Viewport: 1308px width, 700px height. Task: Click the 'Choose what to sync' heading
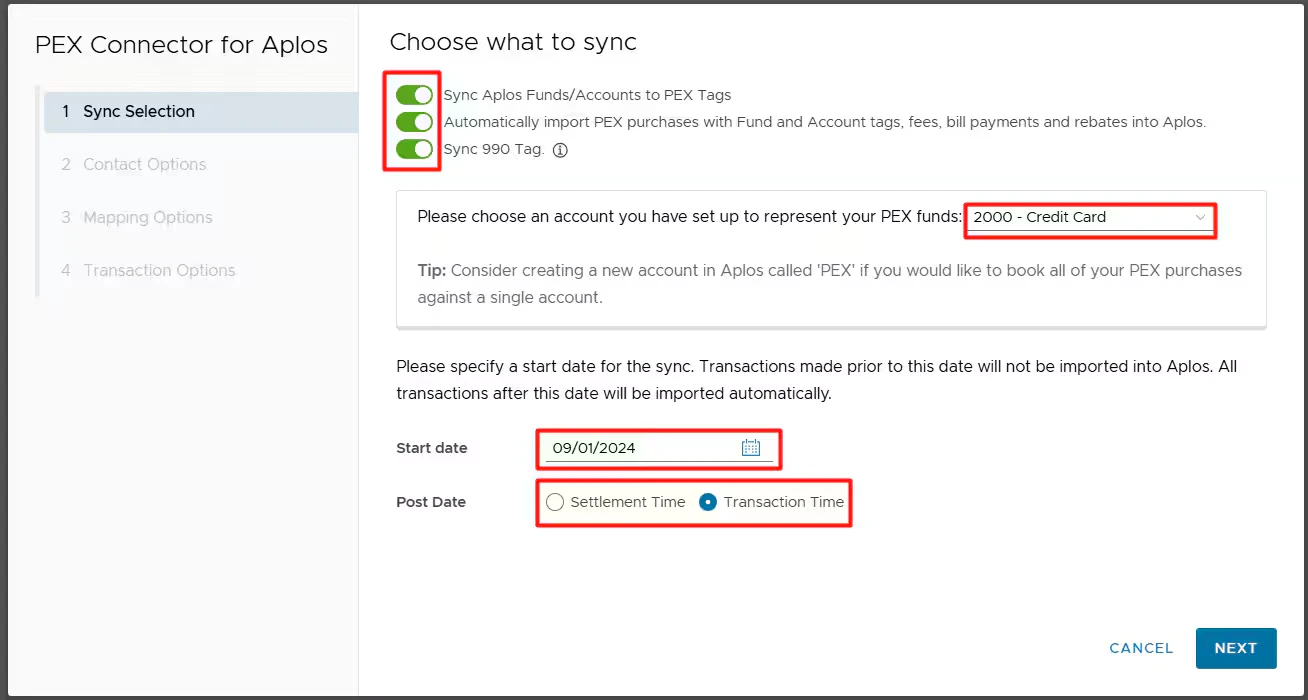[513, 42]
